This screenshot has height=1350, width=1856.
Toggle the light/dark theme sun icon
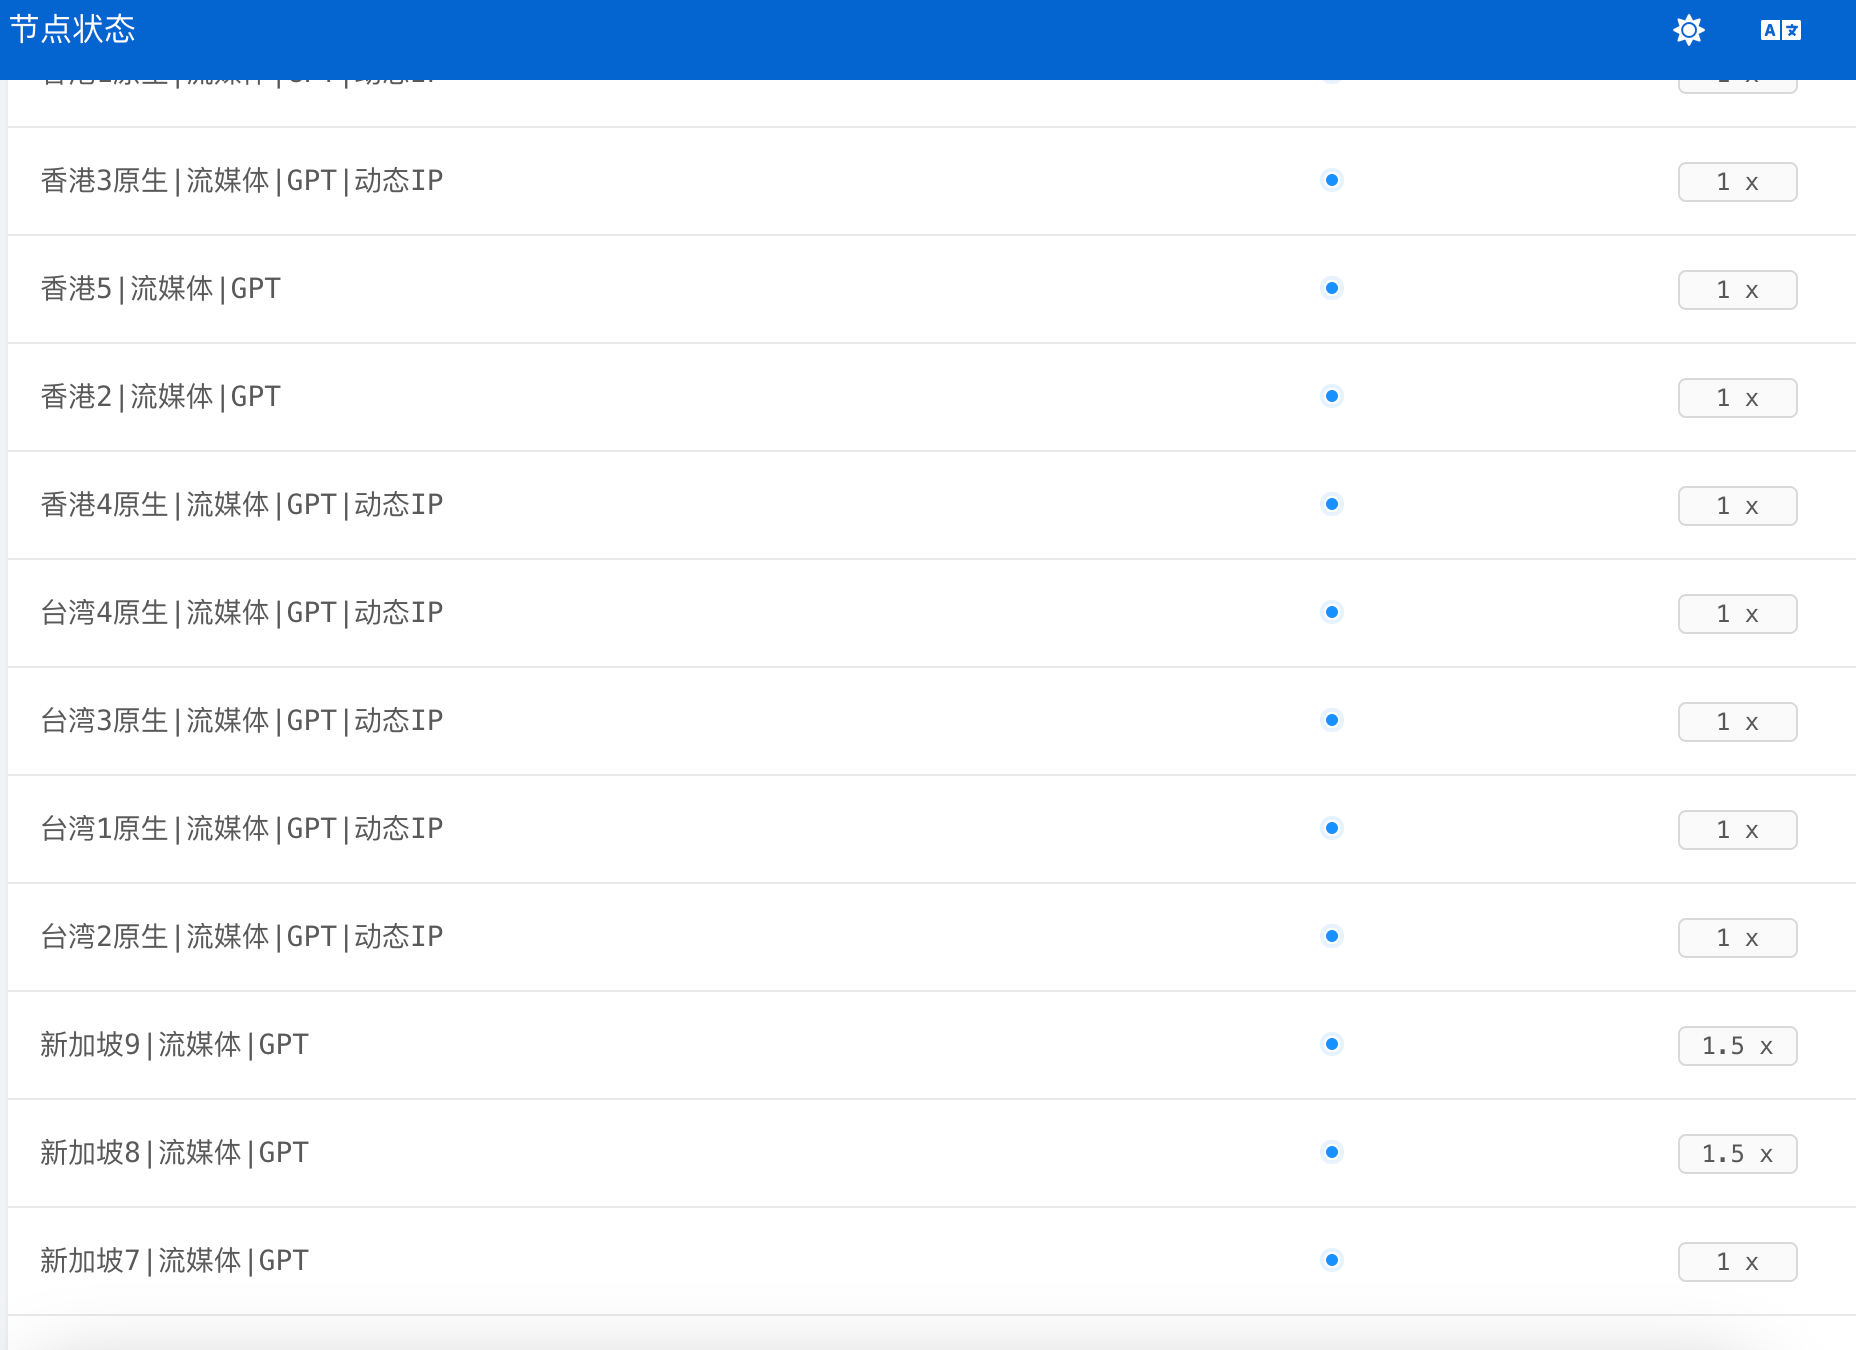pos(1689,30)
